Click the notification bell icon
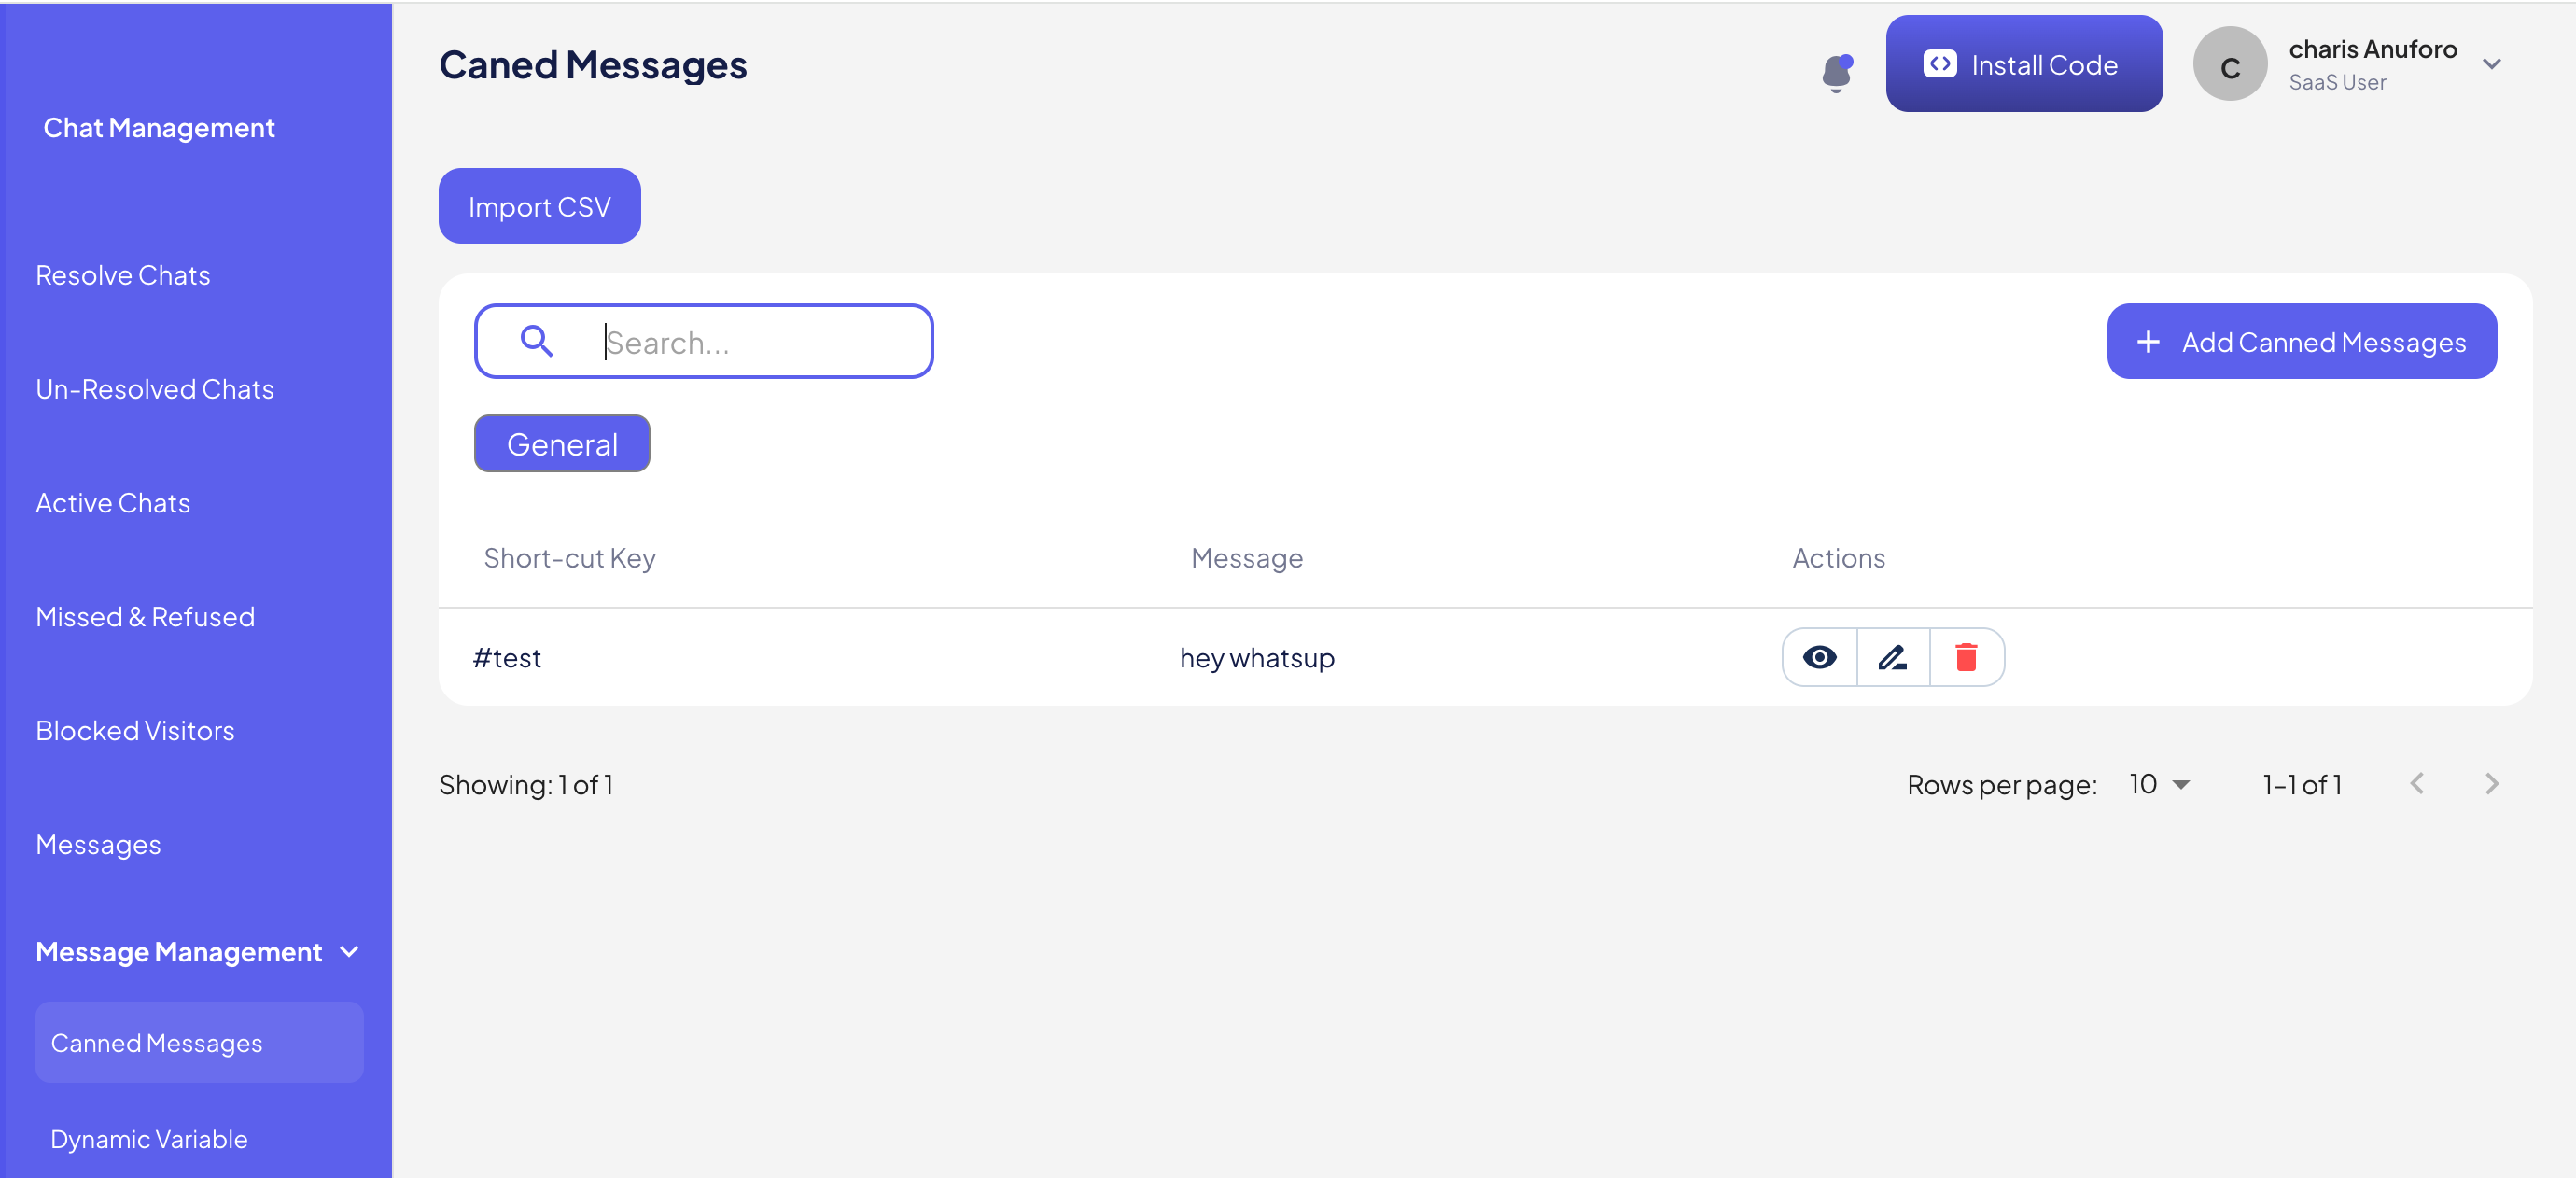The image size is (2576, 1178). (1836, 72)
